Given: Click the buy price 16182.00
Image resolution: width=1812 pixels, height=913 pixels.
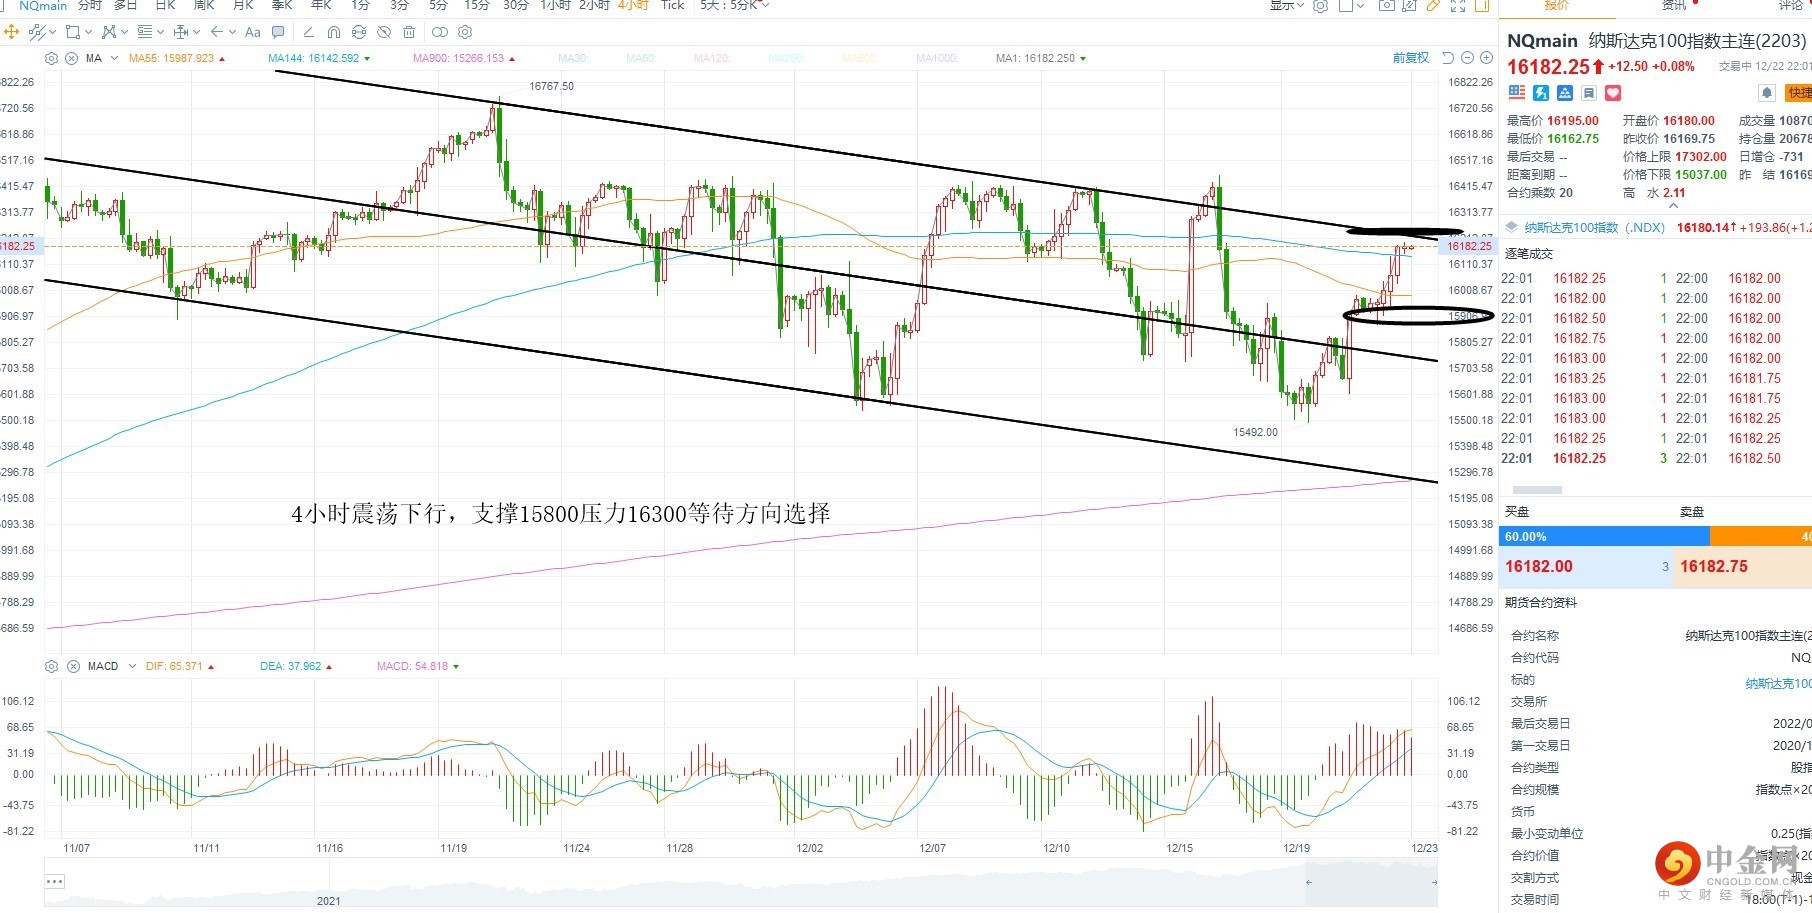Looking at the screenshot, I should [x=1539, y=566].
